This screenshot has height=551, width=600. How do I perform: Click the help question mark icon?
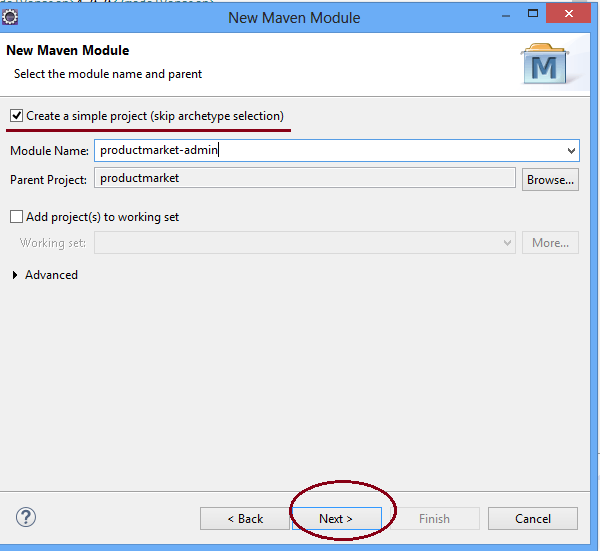click(26, 518)
